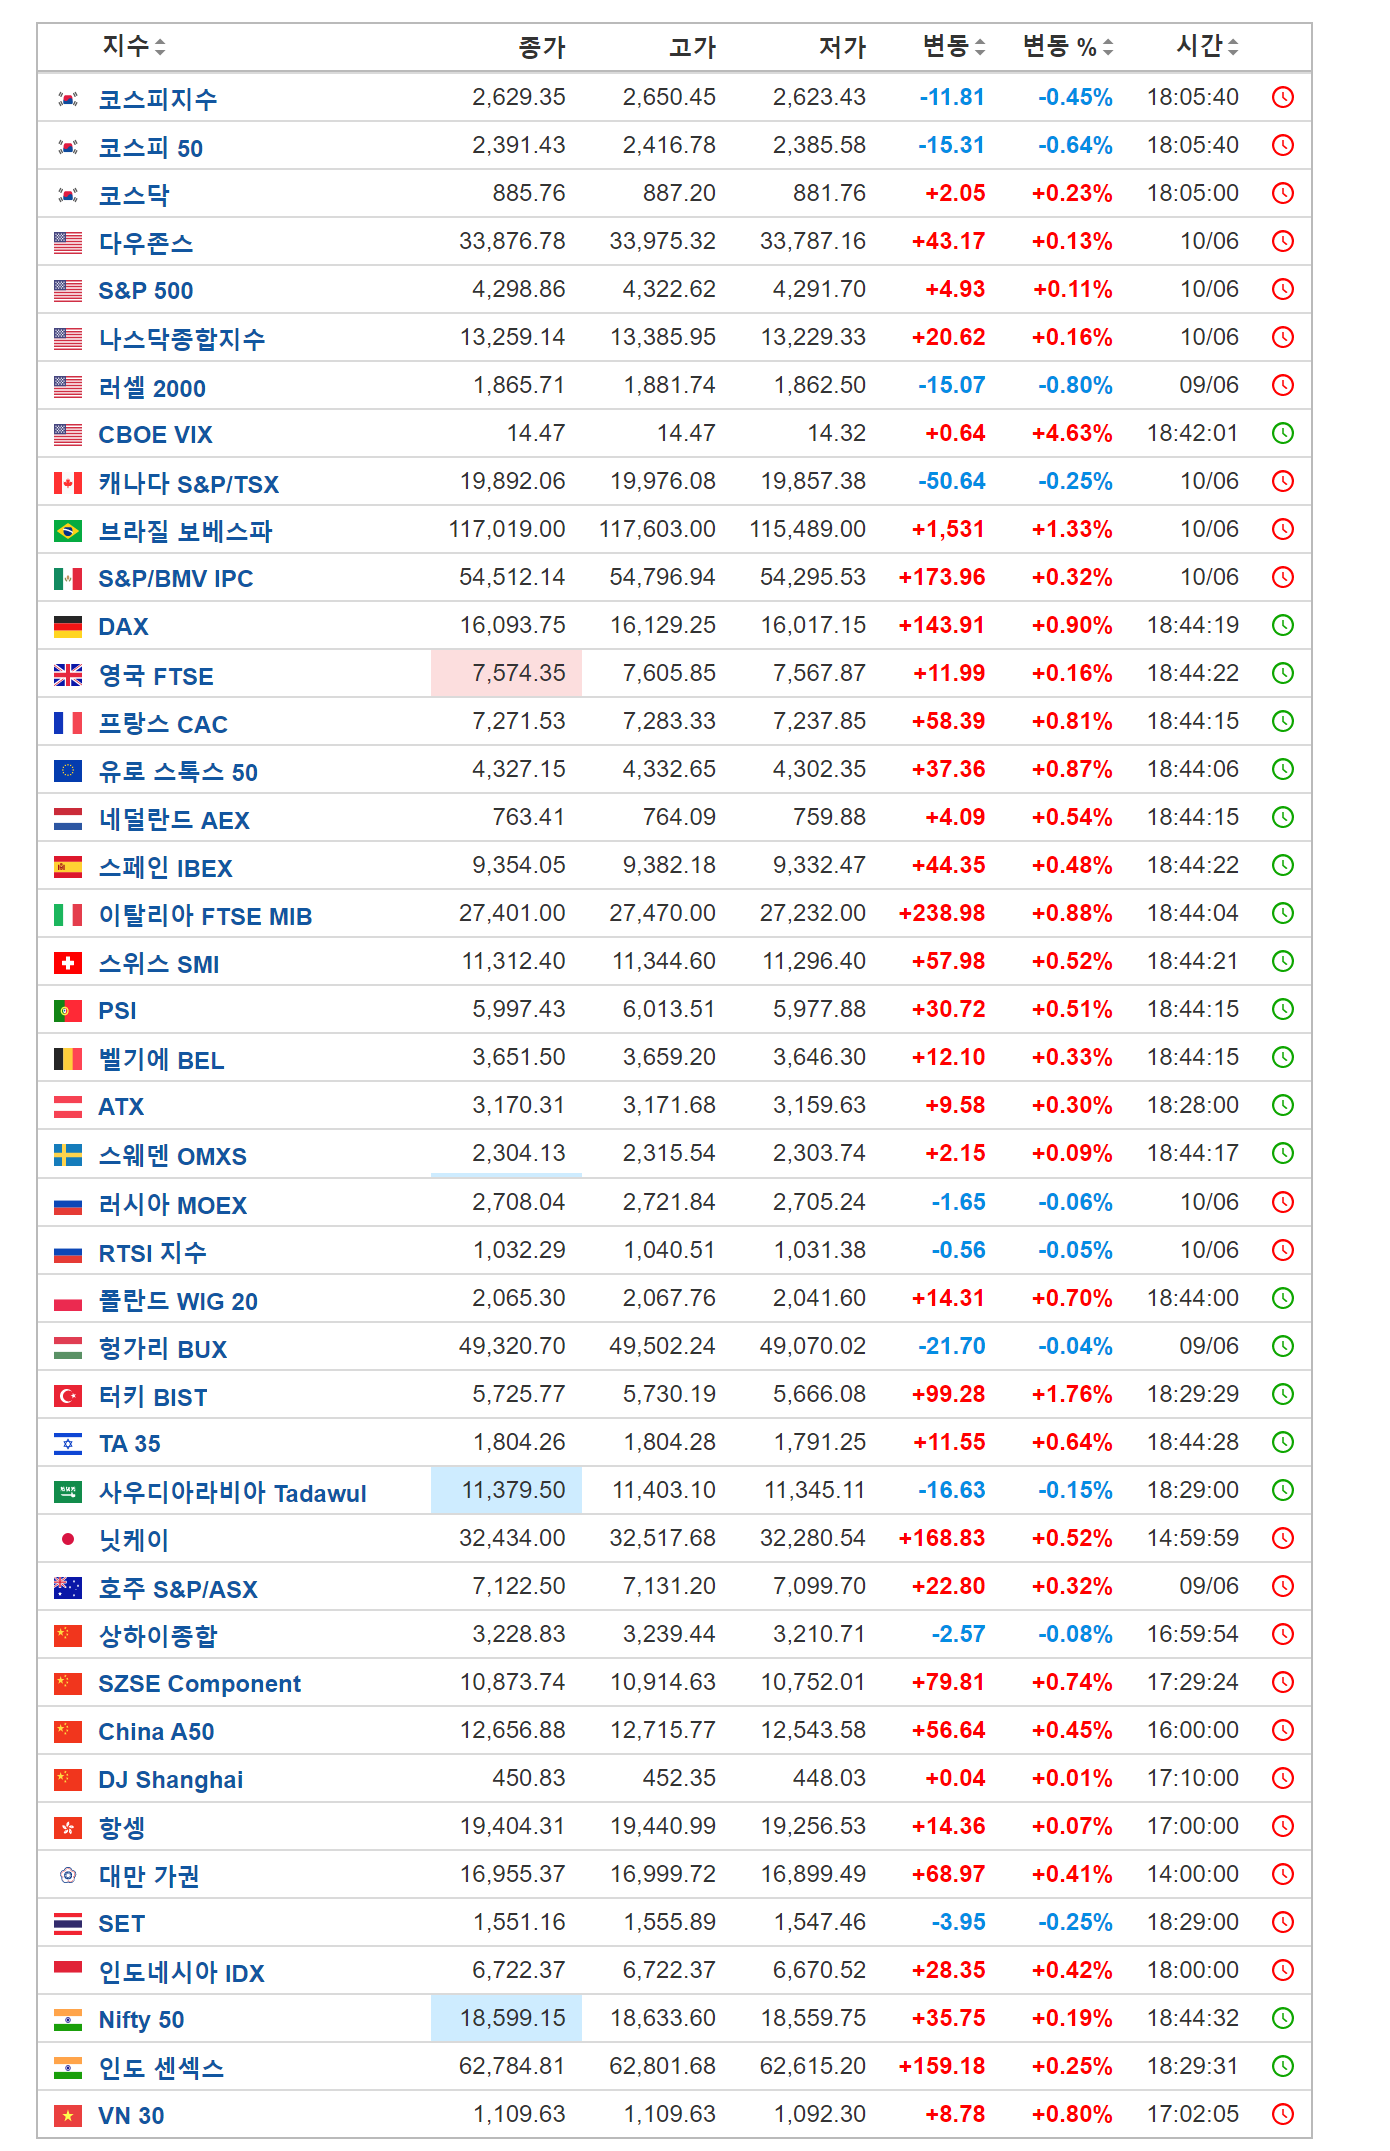Click the US flag beside 다우존스
The width and height of the screenshot is (1390, 2151).
pos(68,243)
